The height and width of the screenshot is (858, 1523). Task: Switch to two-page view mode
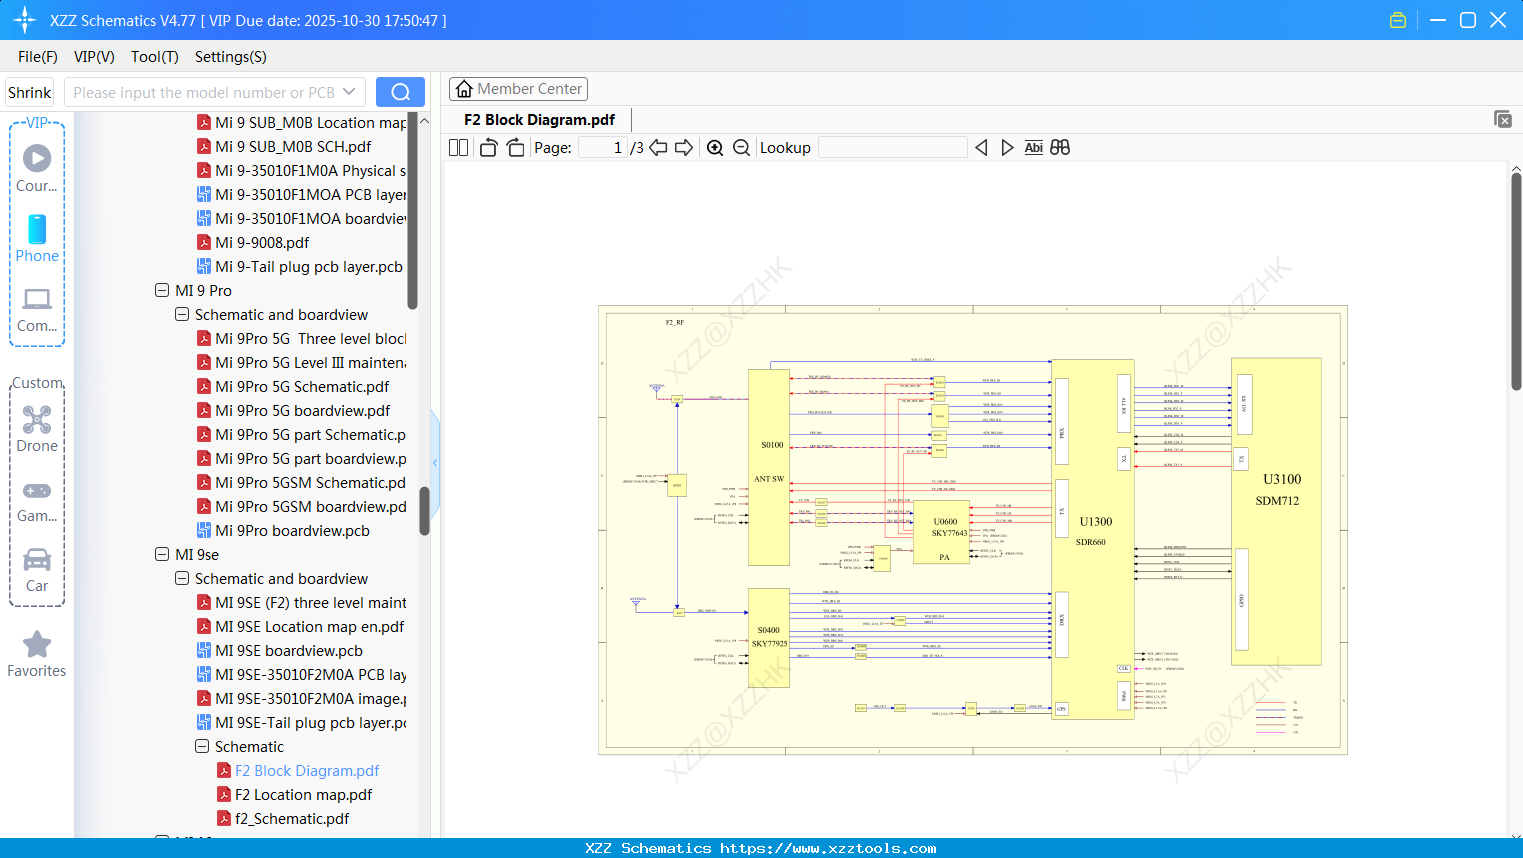point(457,146)
